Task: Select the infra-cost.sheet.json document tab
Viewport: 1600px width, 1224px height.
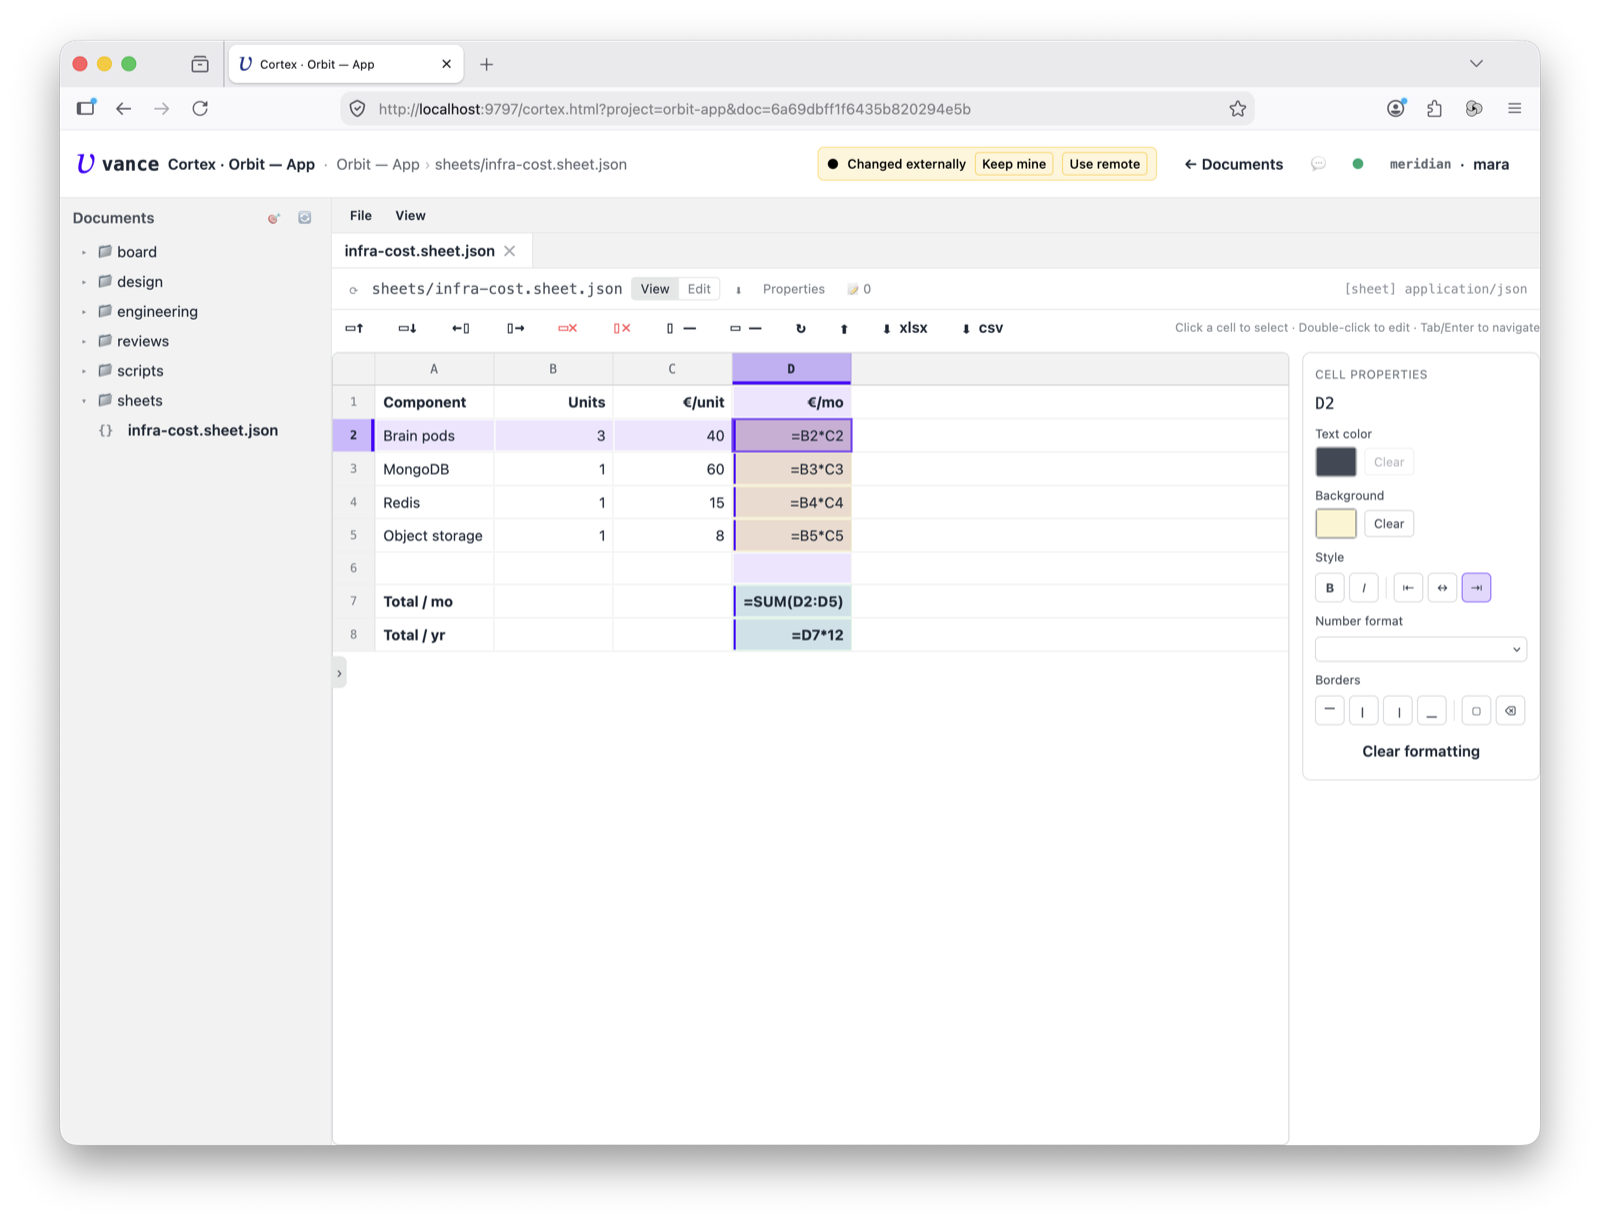Action: pyautogui.click(x=419, y=251)
